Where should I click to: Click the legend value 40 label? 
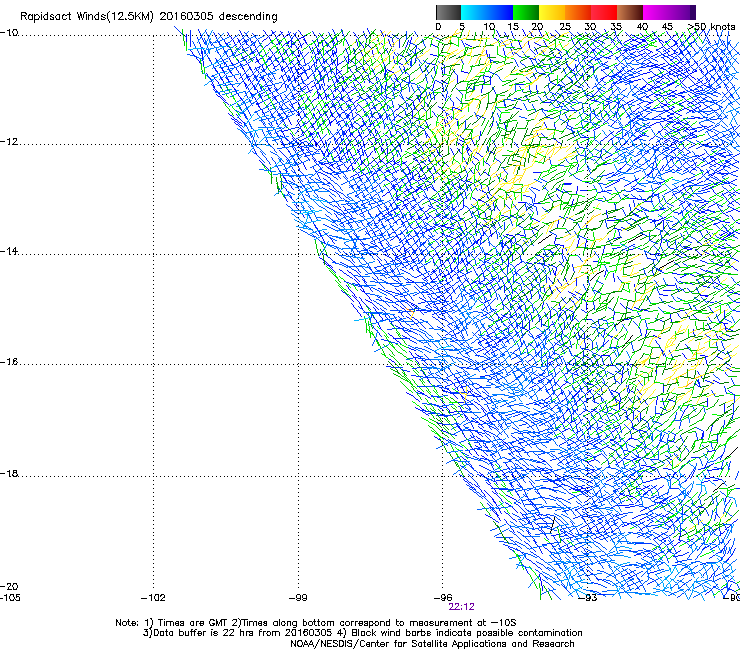(x=642, y=27)
